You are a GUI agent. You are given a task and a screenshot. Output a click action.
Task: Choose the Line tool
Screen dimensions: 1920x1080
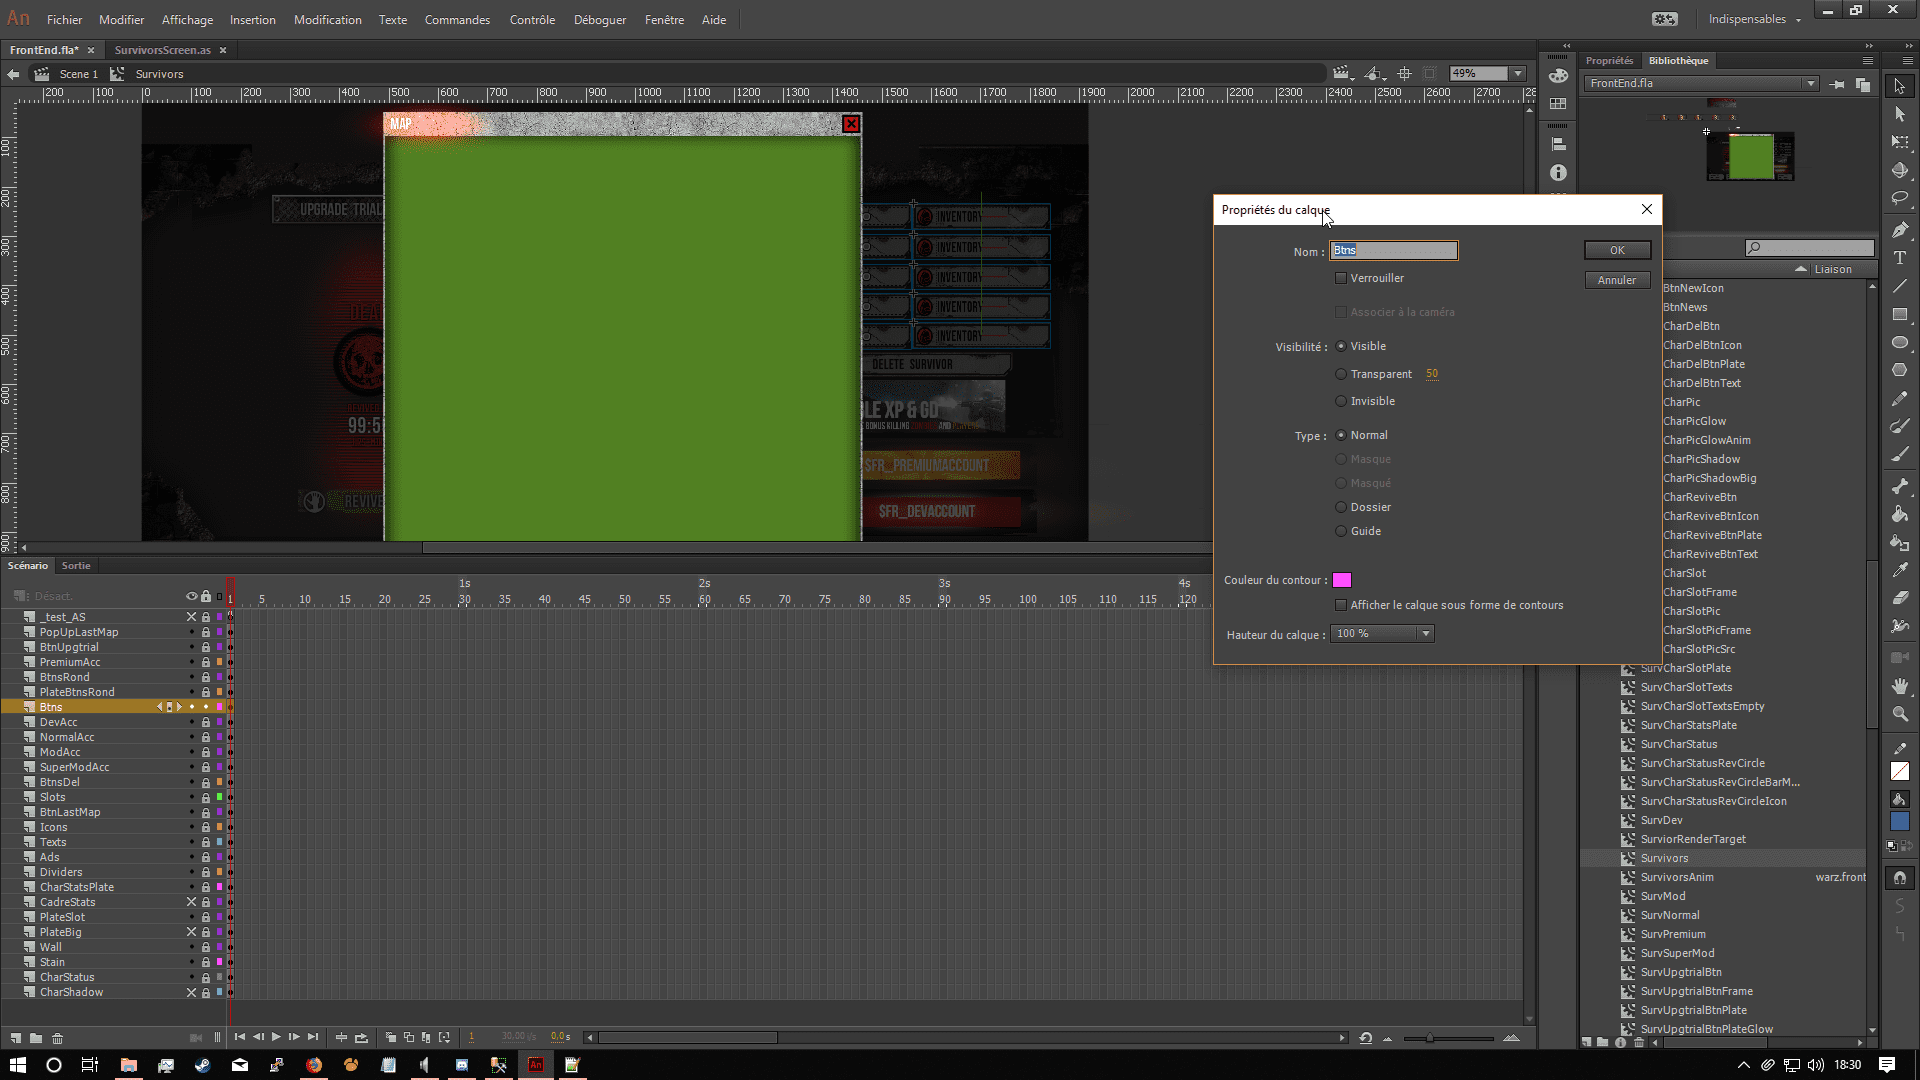click(1900, 286)
